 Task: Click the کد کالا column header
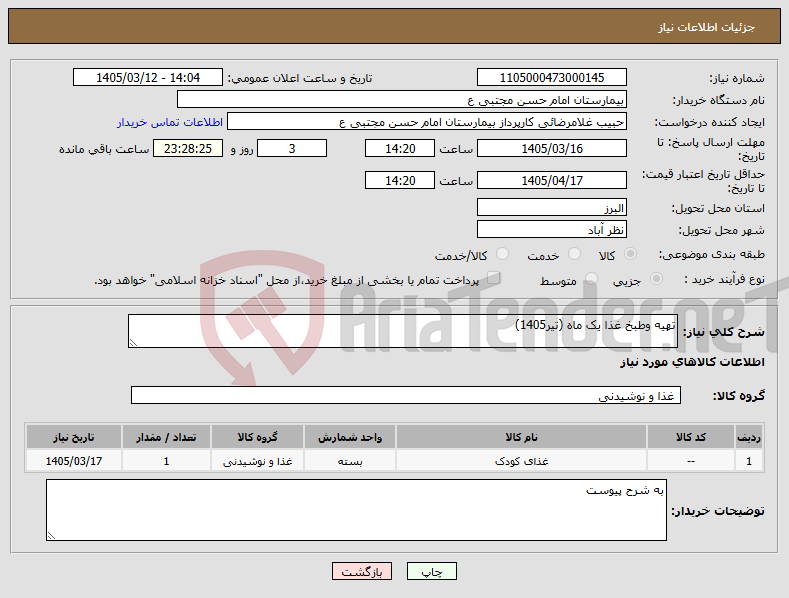tap(690, 437)
